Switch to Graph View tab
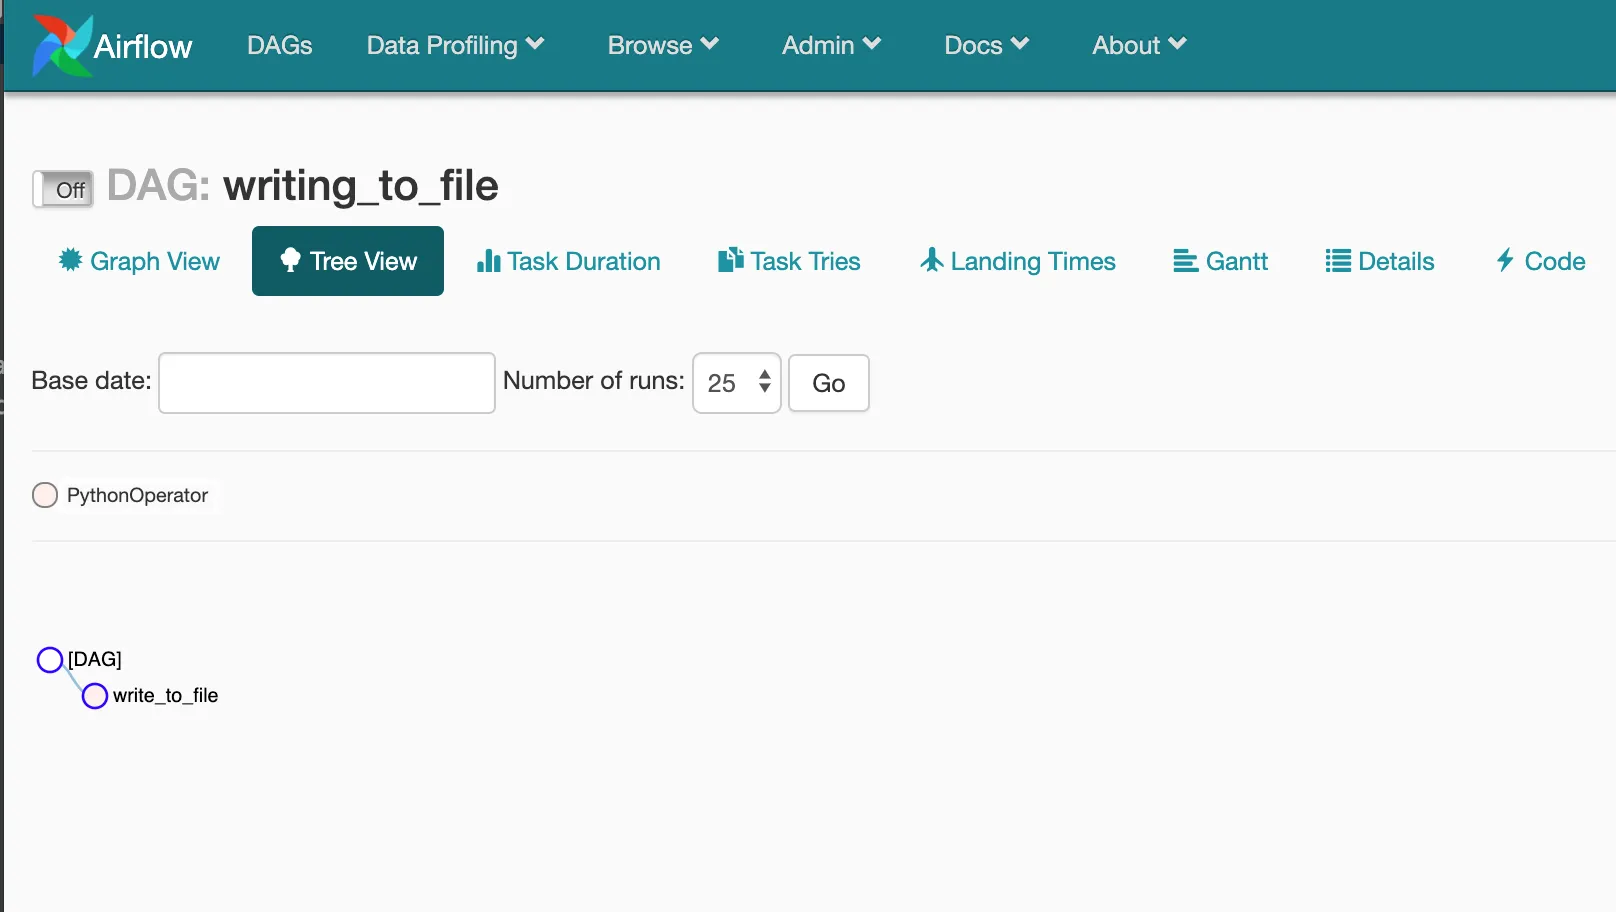The height and width of the screenshot is (912, 1616). (x=139, y=261)
